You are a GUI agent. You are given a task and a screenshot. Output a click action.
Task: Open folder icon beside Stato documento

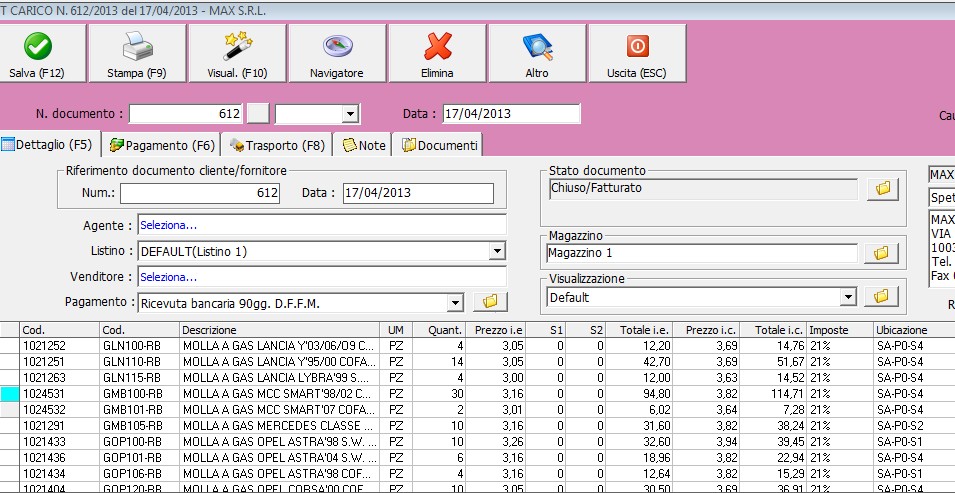[883, 189]
